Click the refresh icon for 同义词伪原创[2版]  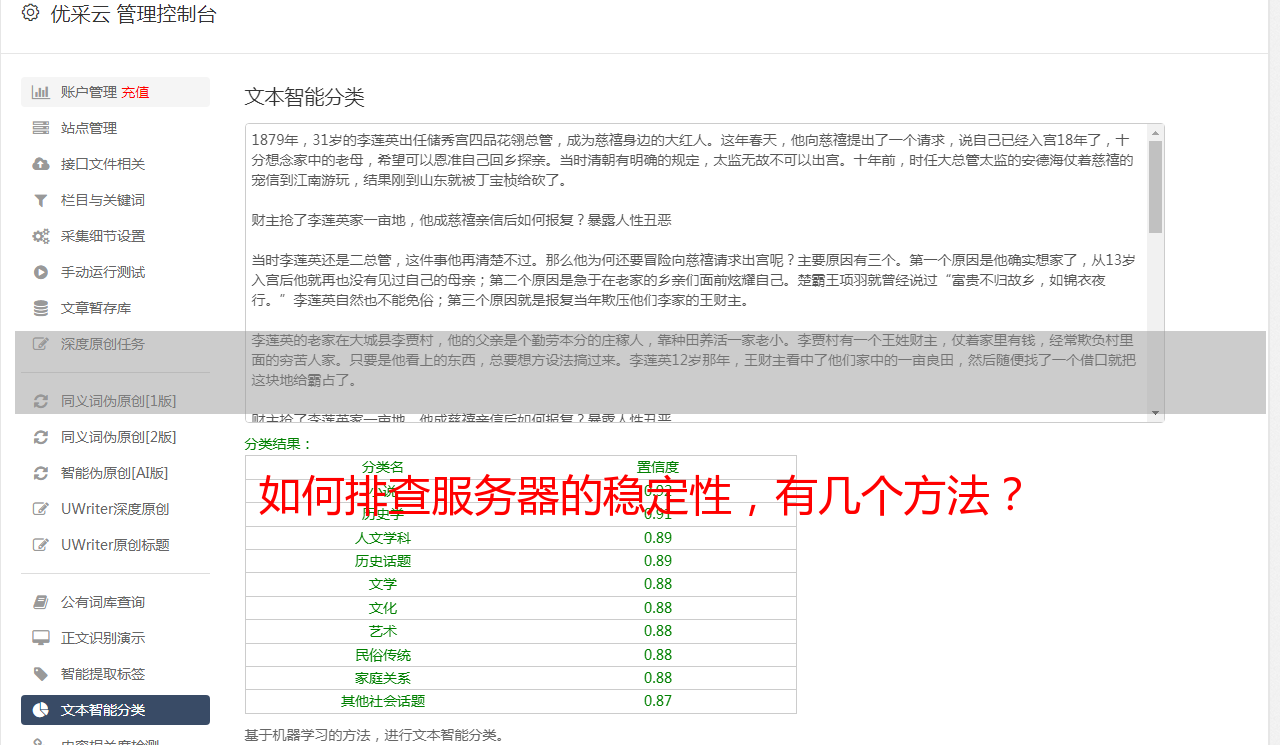pos(41,437)
